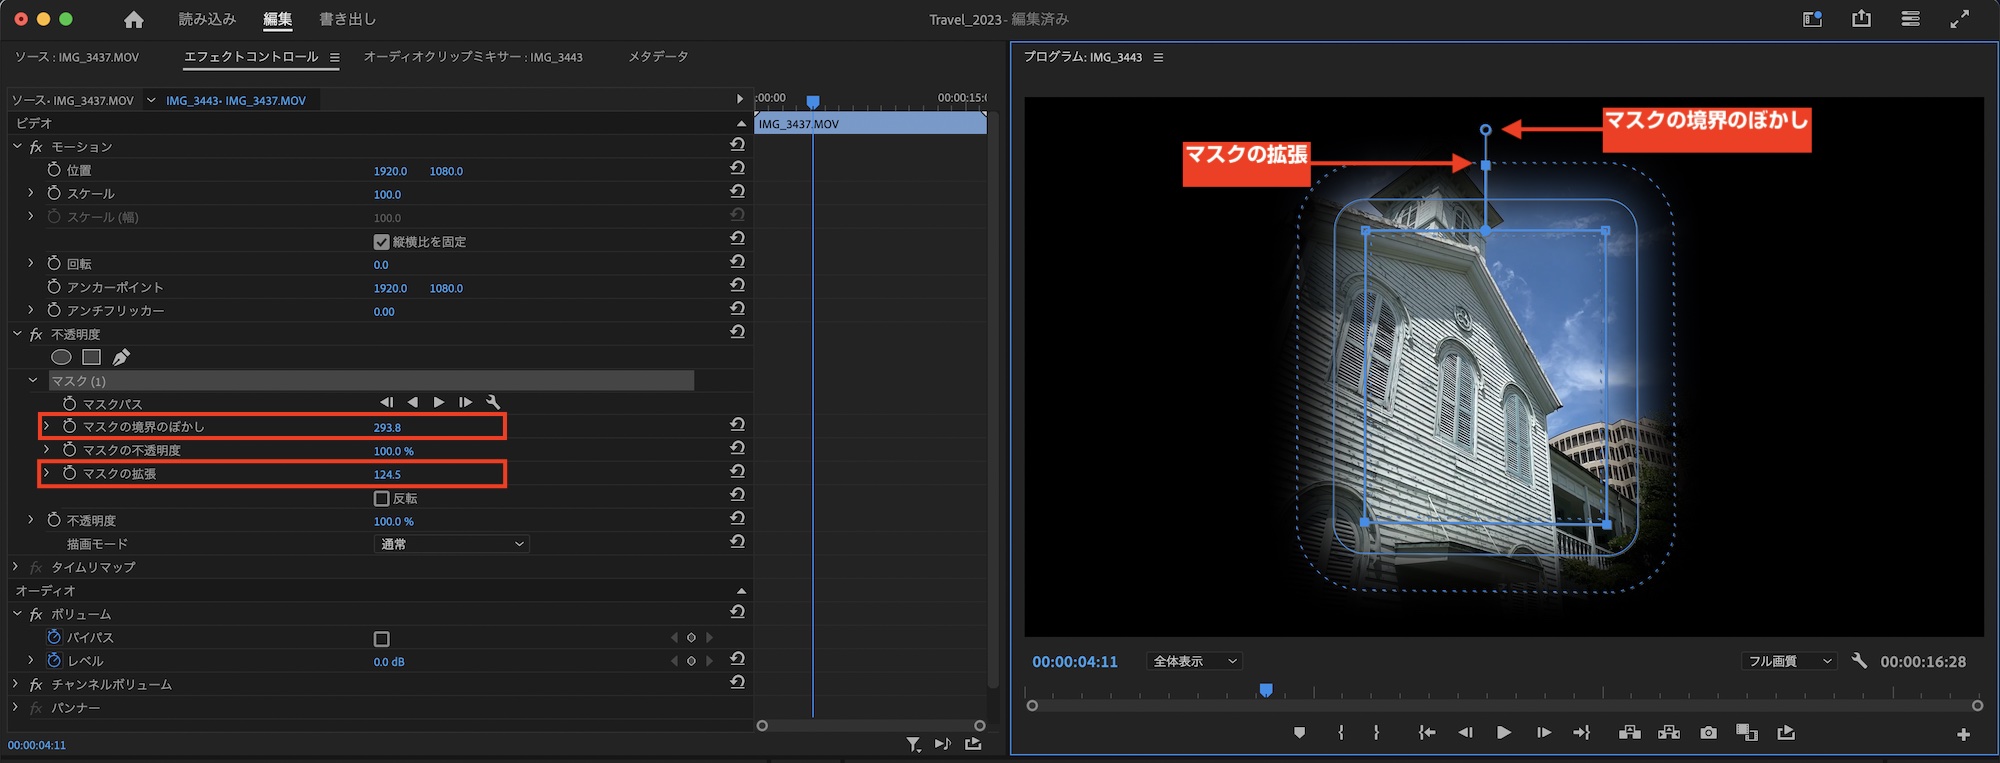Open the 全体表示 zoom level dropdown

1195,661
